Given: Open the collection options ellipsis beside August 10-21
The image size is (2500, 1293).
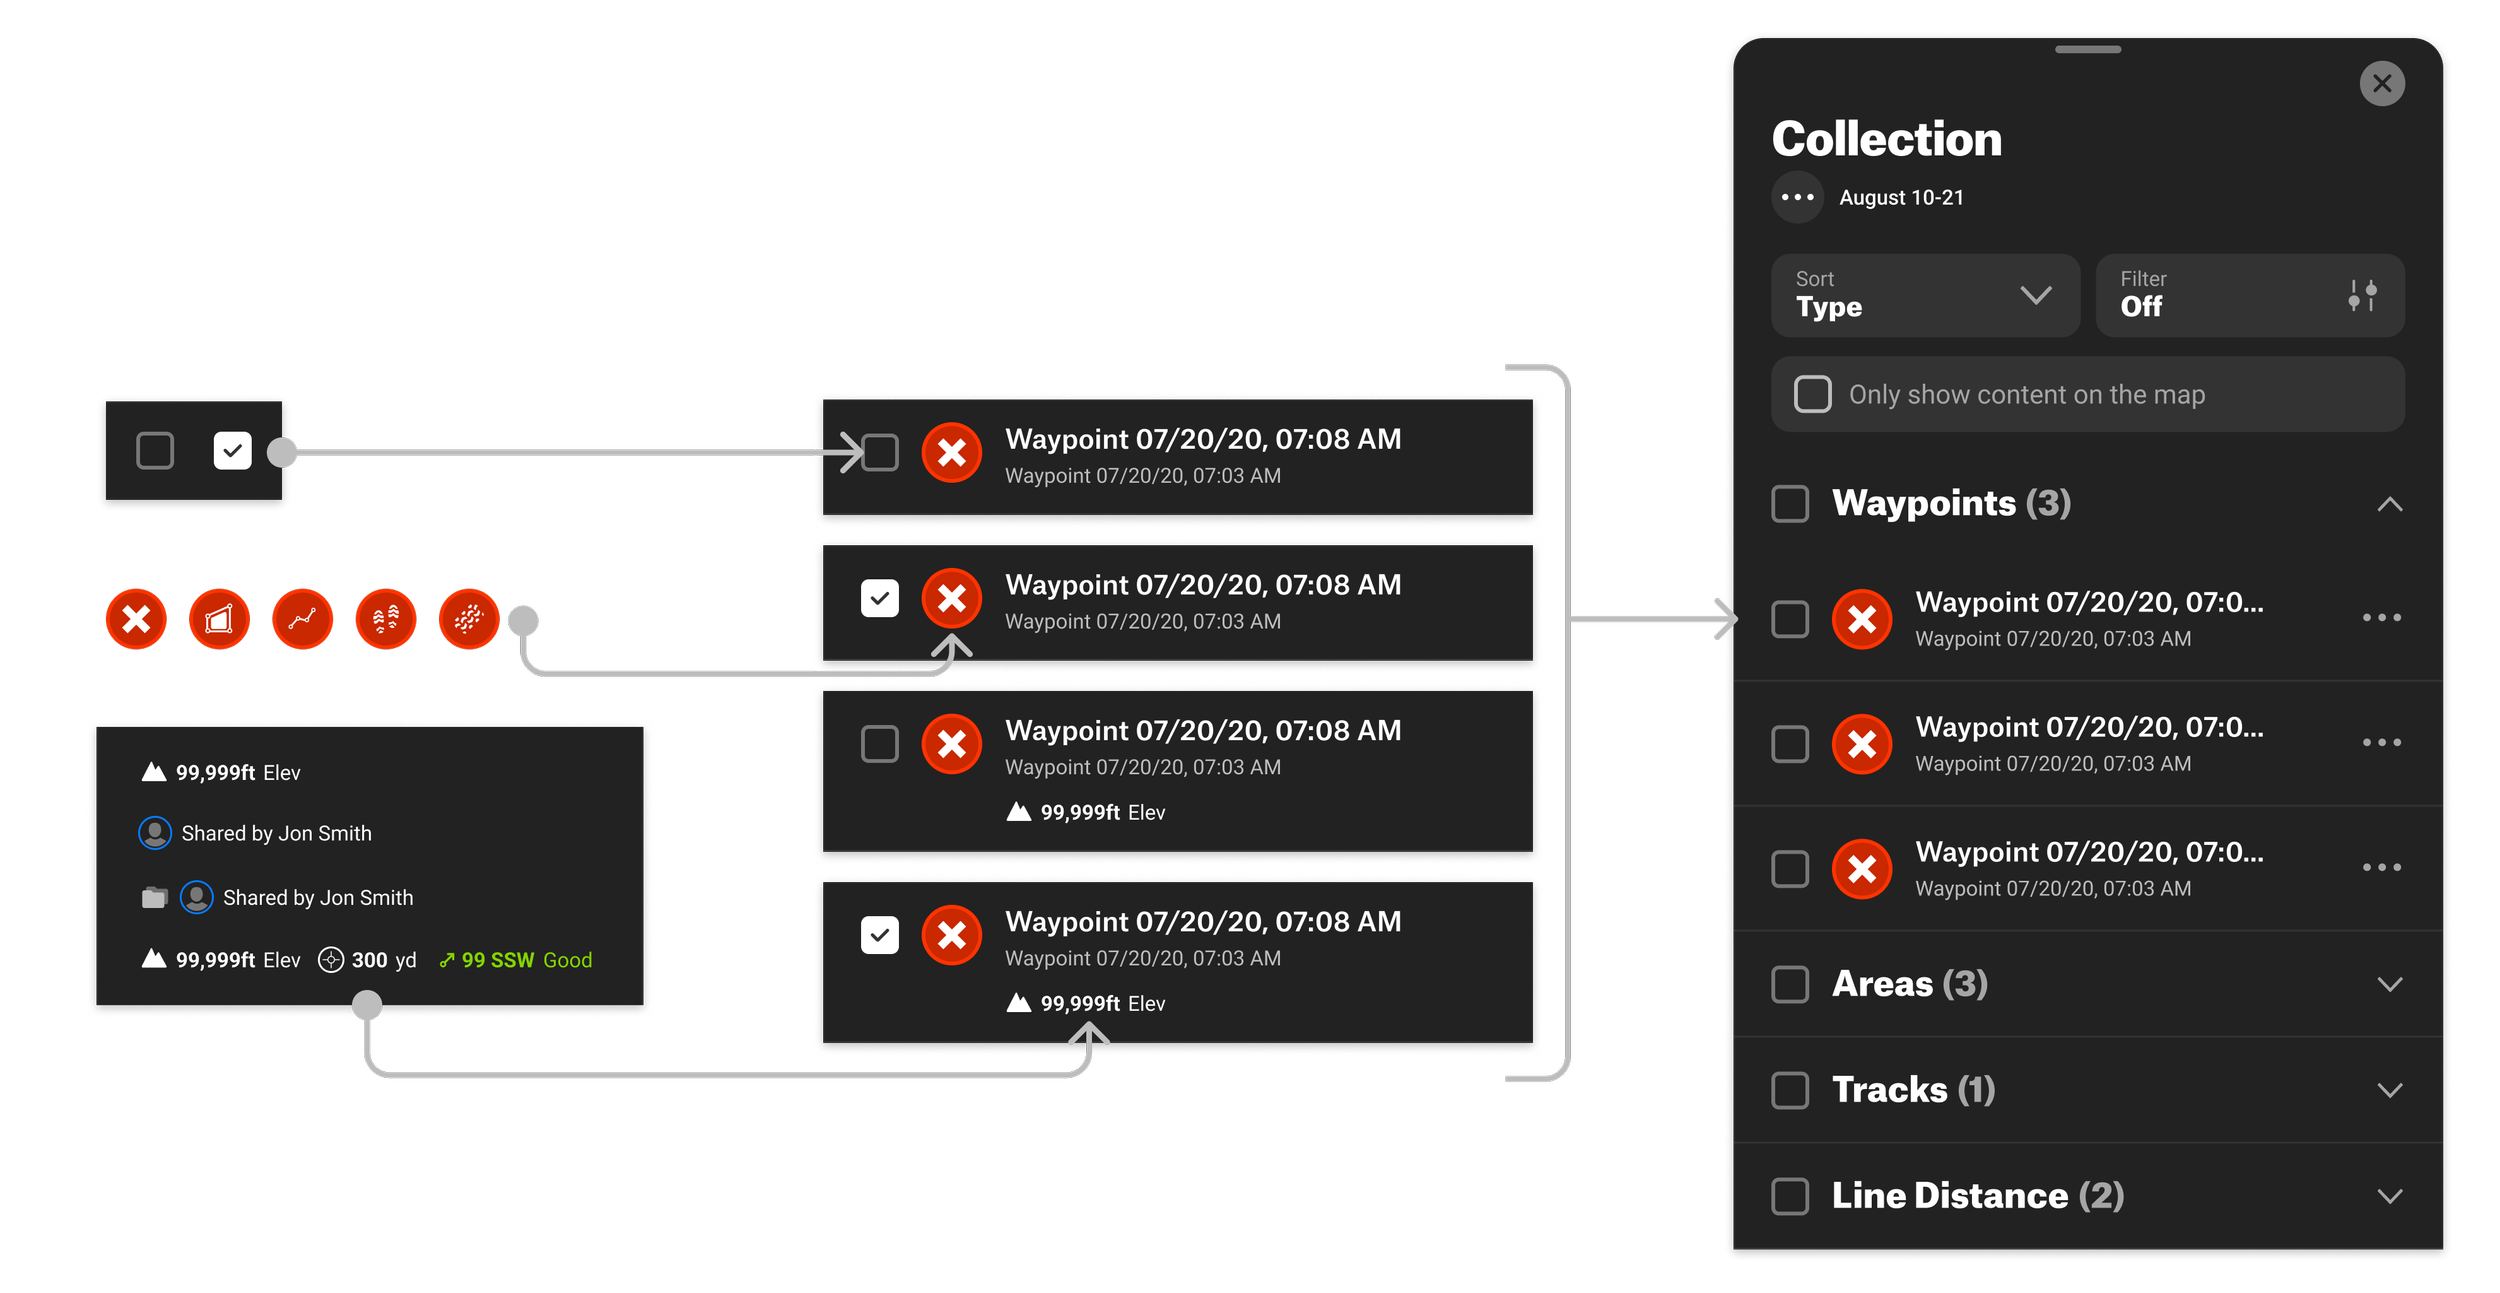Looking at the screenshot, I should 1797,197.
